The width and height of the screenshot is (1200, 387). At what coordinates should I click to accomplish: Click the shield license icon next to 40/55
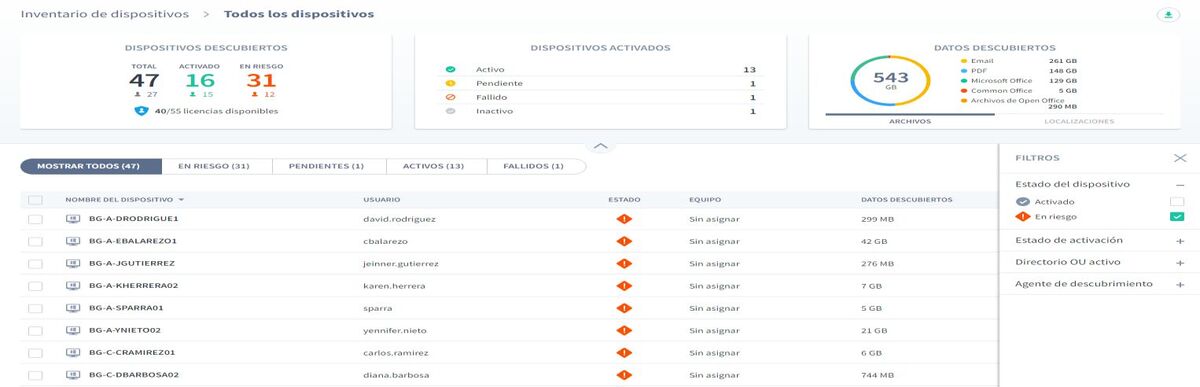tap(141, 111)
